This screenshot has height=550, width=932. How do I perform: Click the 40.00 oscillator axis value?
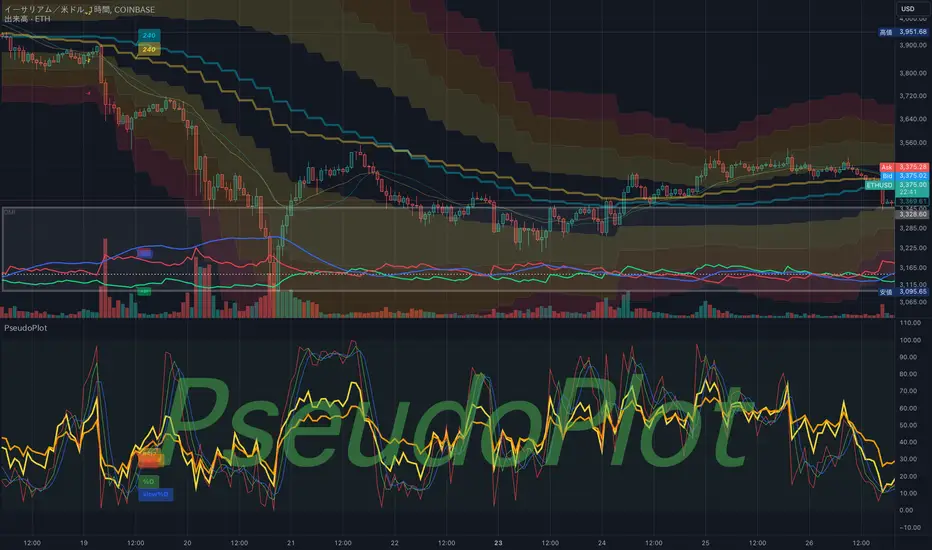point(910,442)
